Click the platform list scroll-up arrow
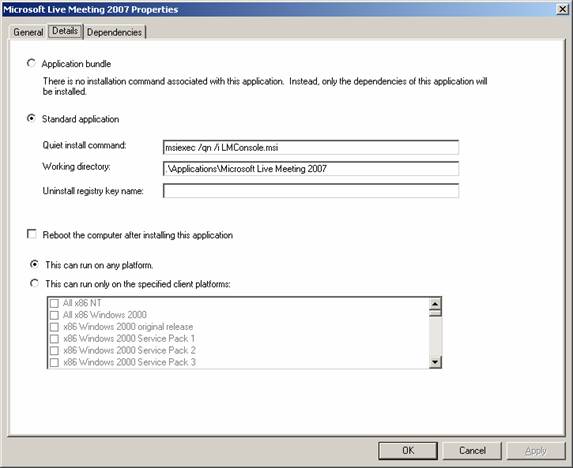 coord(435,304)
